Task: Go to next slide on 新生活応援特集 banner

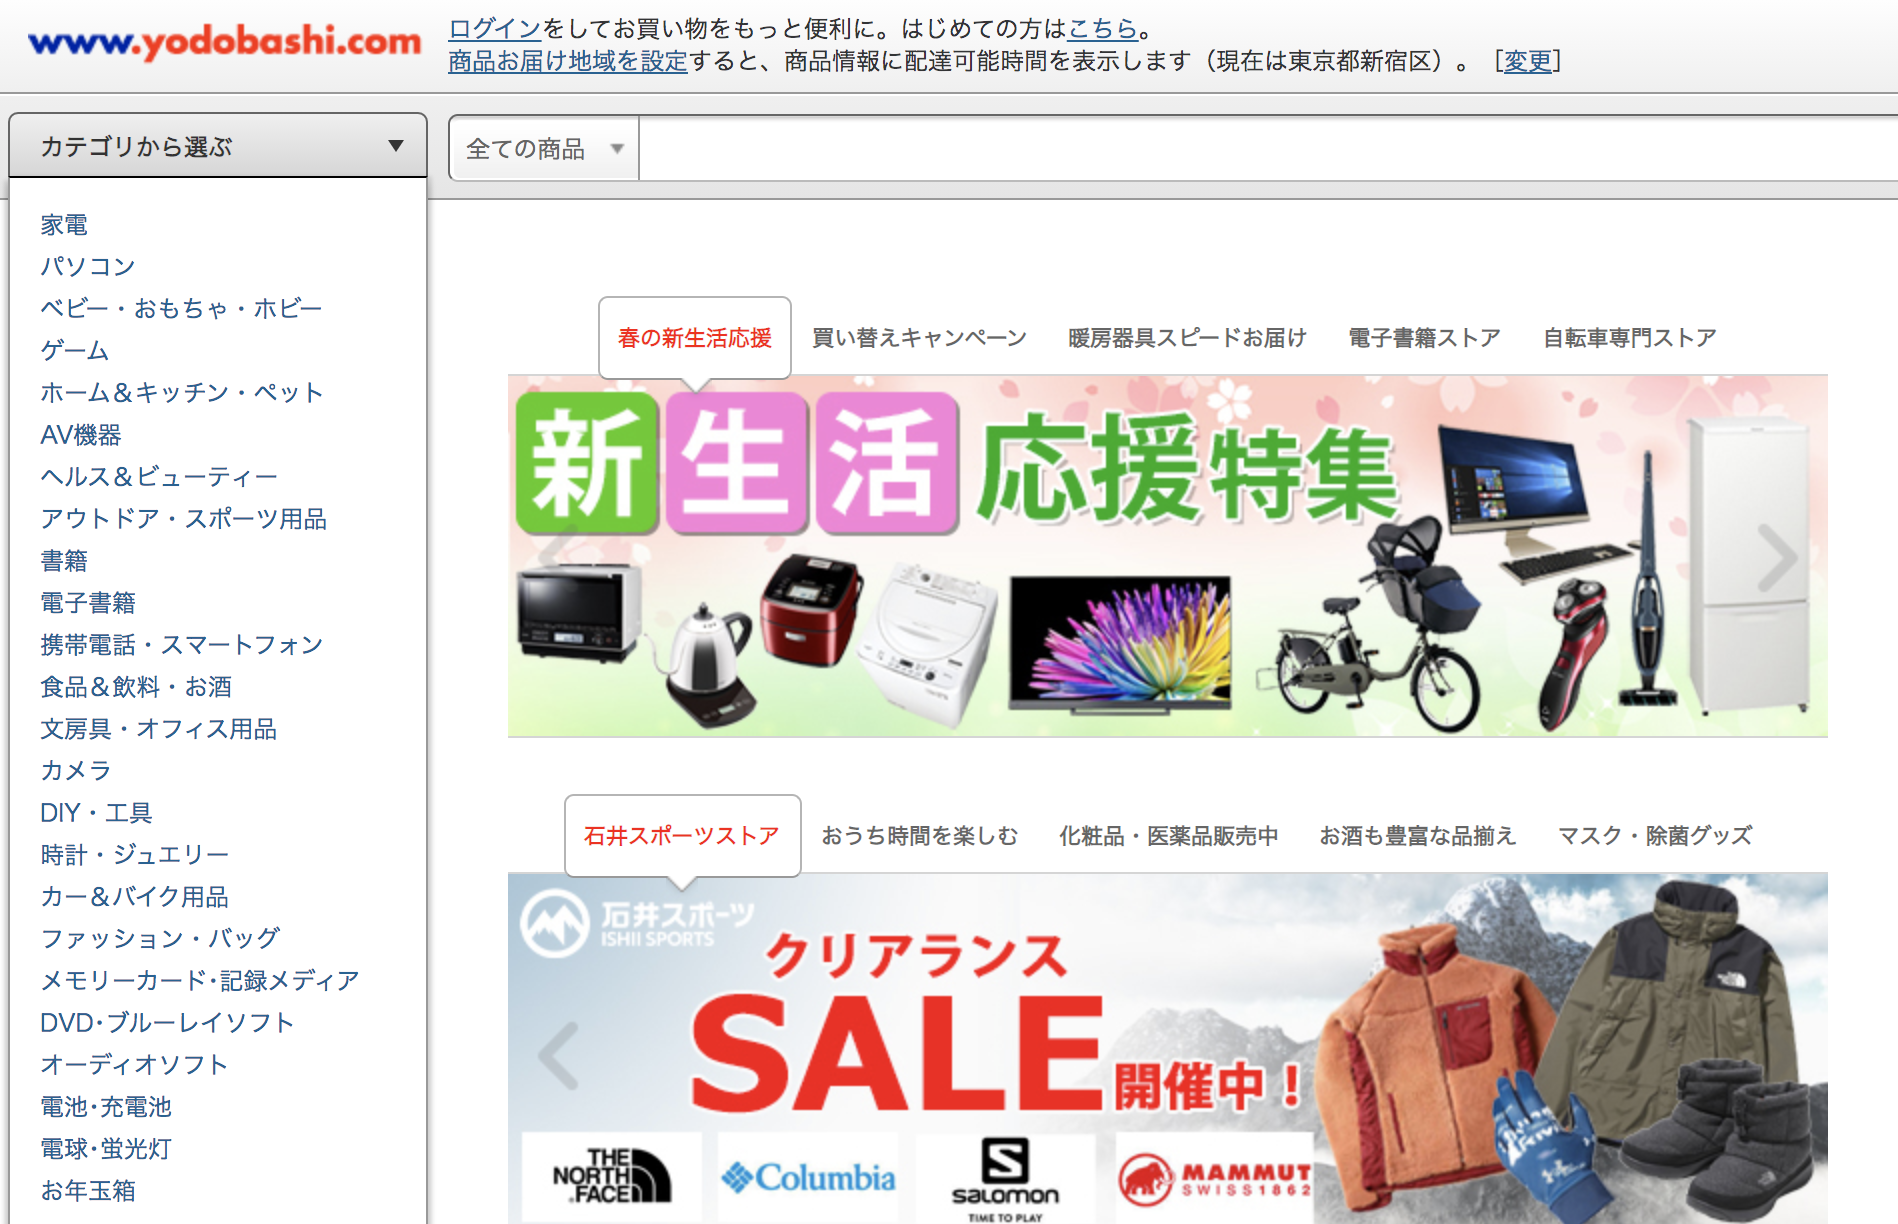Action: (x=1777, y=557)
